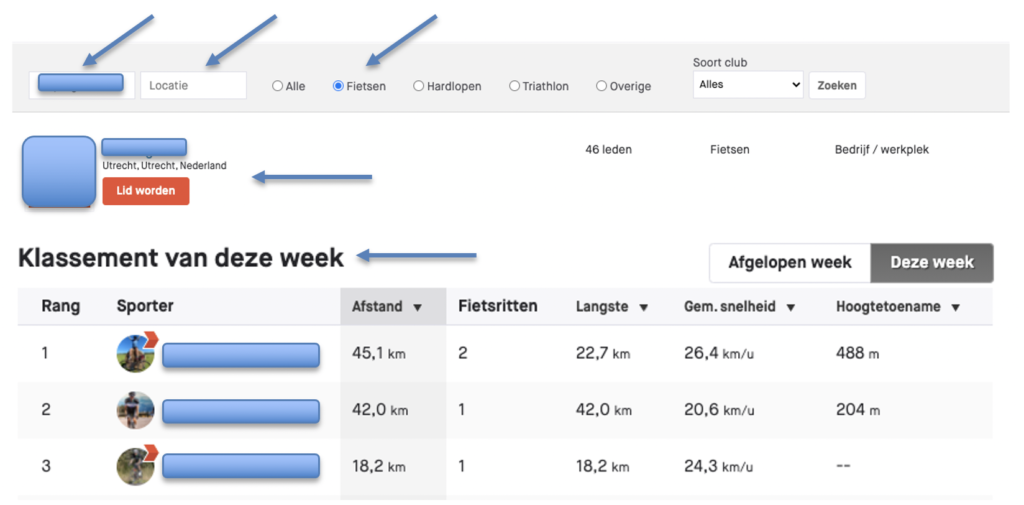Open rank 1 athlete's name link
This screenshot has width=1024, height=505.
241,355
